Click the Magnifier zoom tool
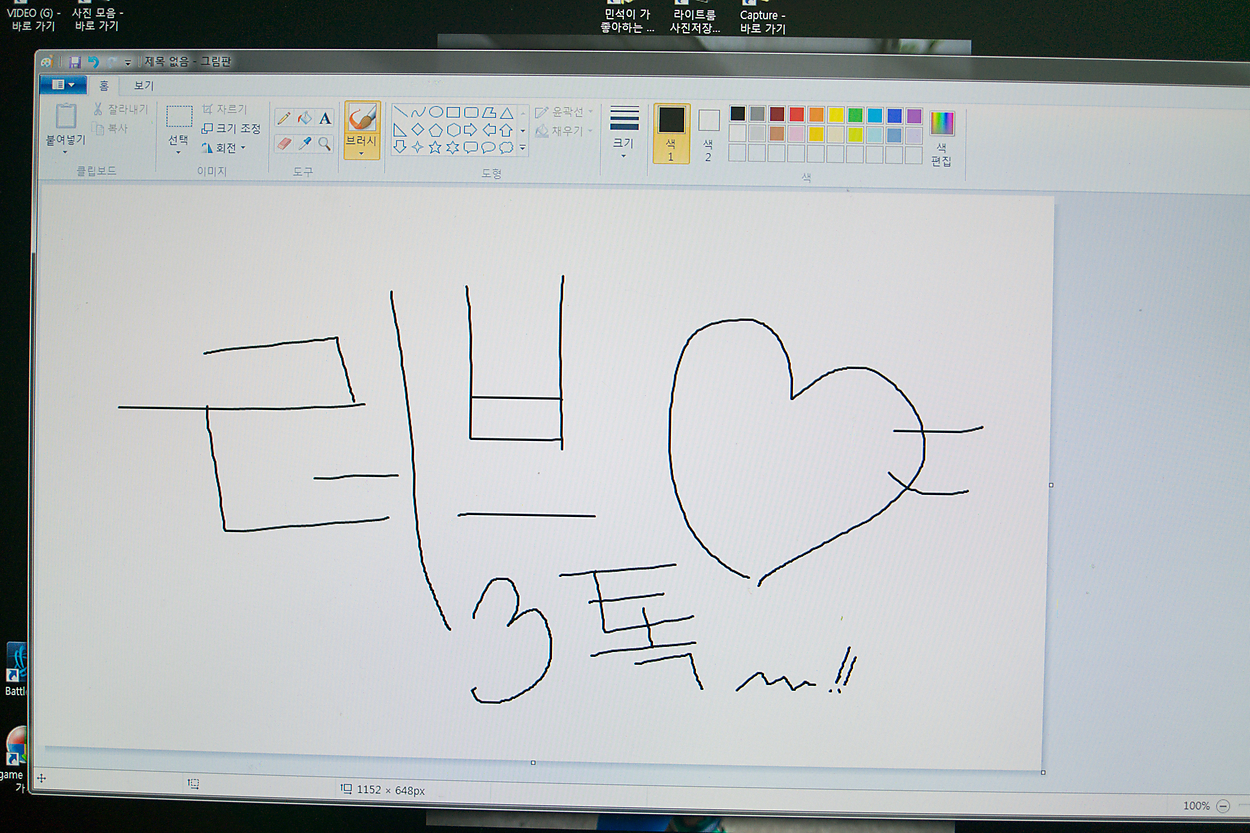The image size is (1250, 833). [325, 144]
